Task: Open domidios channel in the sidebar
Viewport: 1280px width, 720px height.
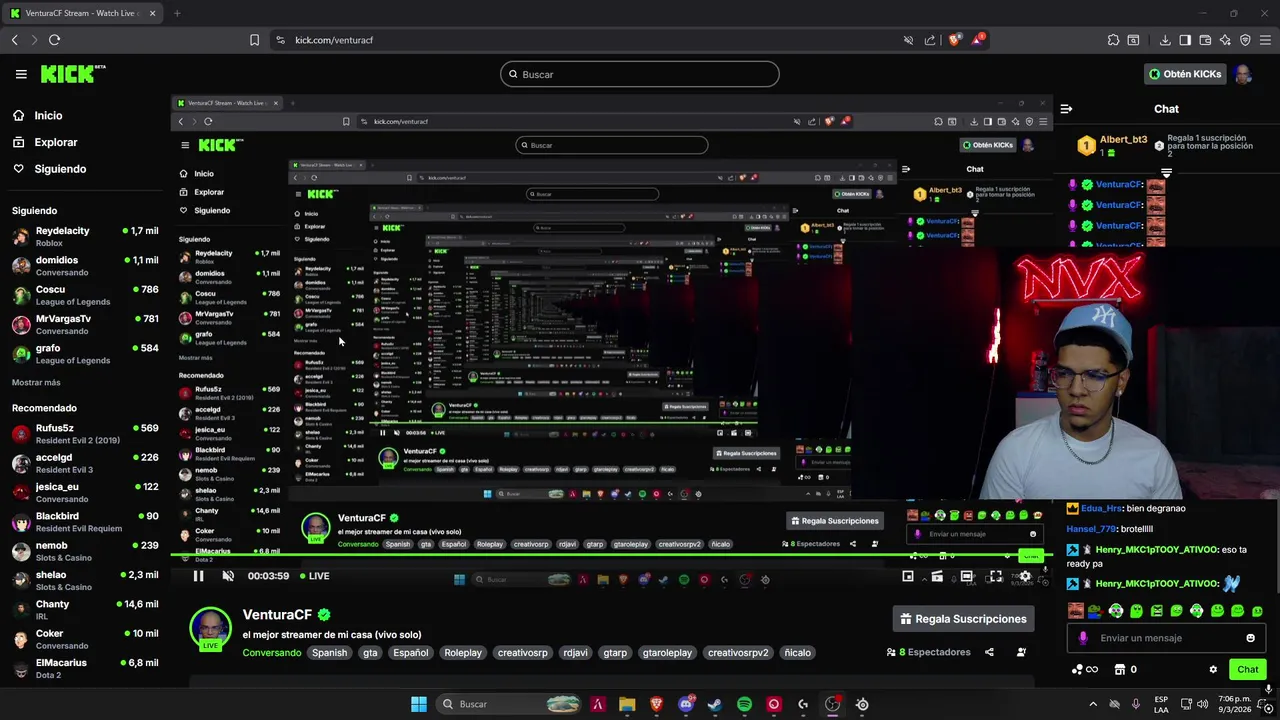Action: click(84, 265)
